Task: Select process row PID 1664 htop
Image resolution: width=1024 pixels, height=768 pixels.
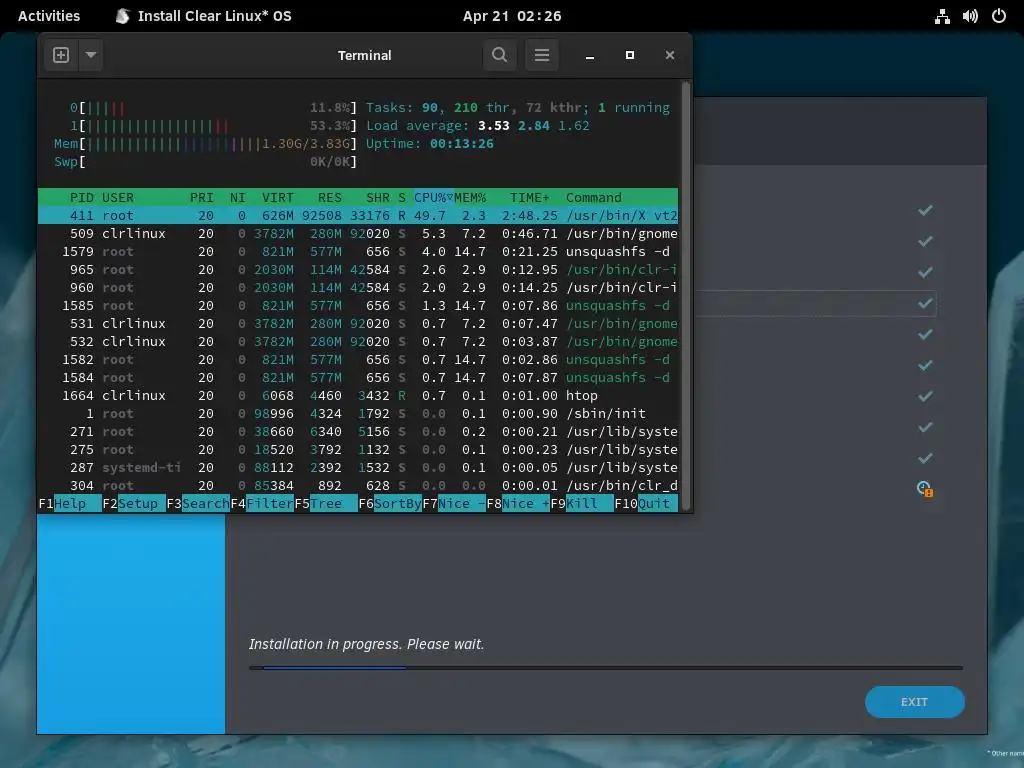Action: tap(358, 396)
